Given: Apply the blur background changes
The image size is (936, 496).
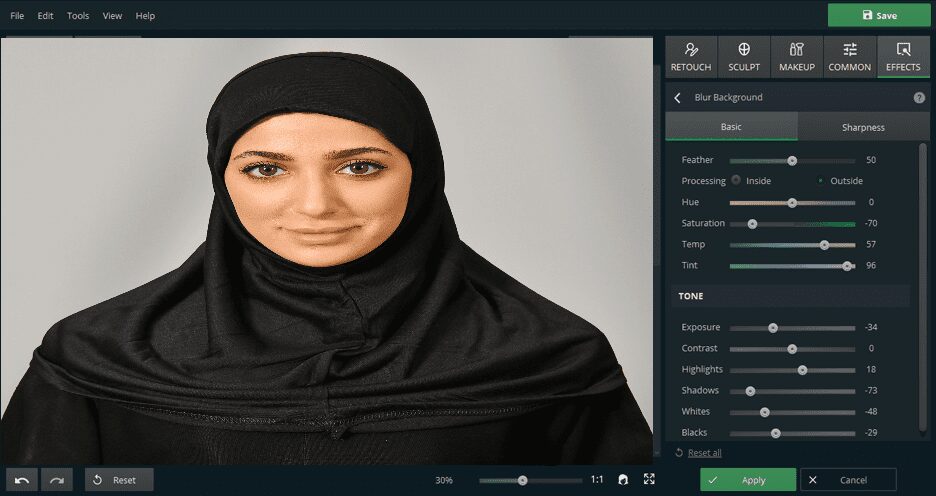Looking at the screenshot, I should click(748, 480).
